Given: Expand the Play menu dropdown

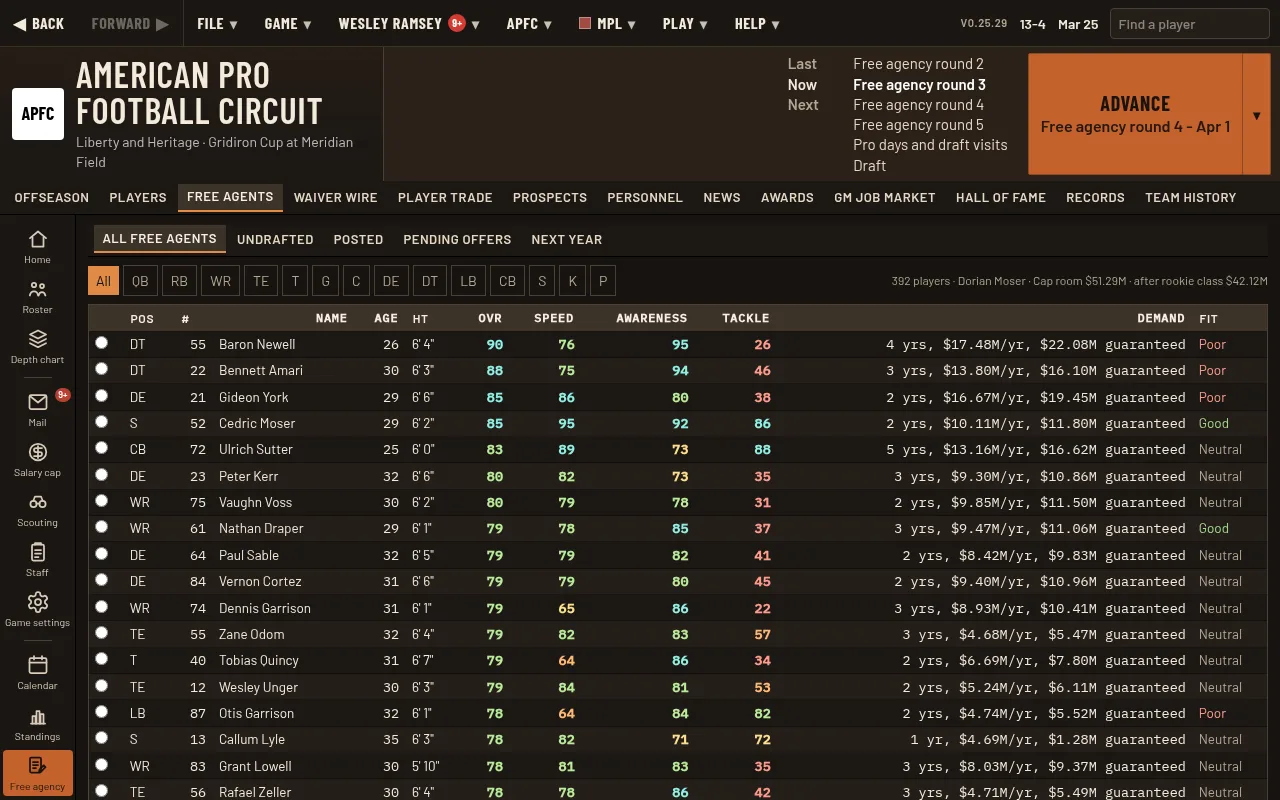Looking at the screenshot, I should pos(685,23).
